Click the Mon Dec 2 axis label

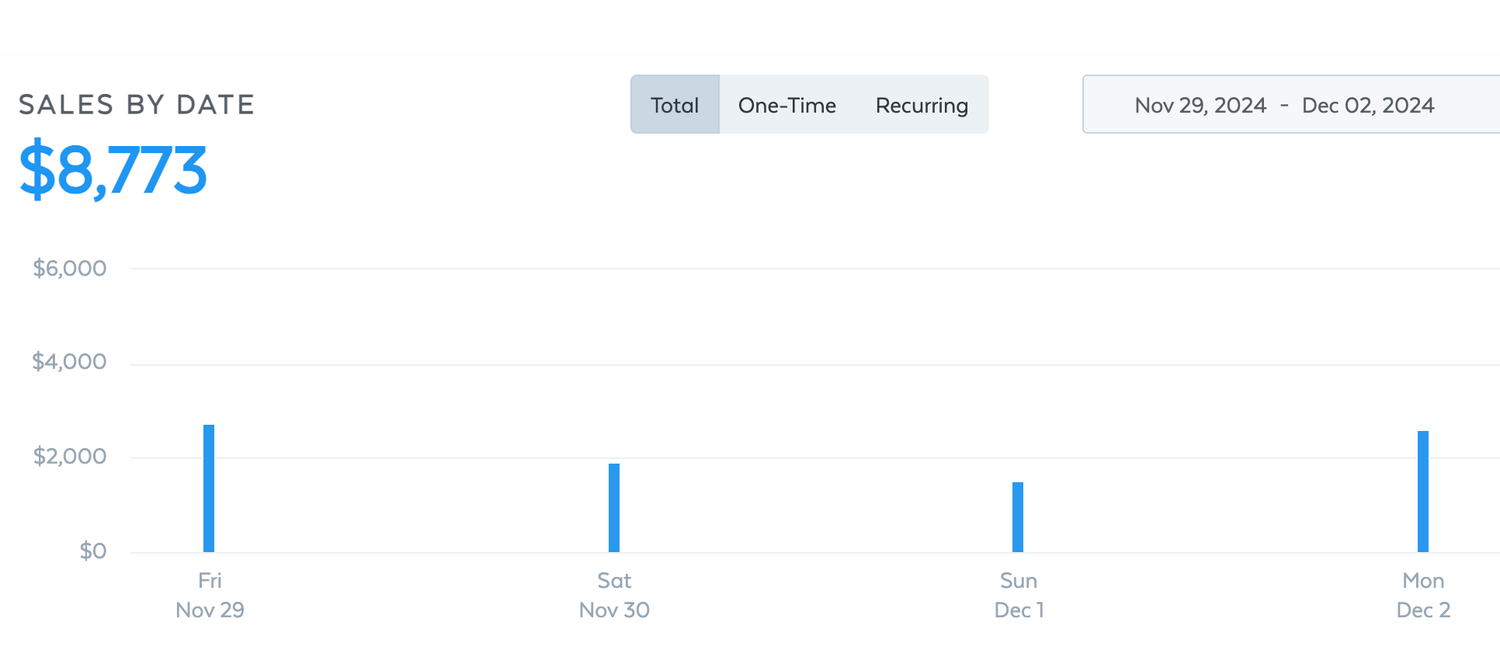coord(1423,595)
